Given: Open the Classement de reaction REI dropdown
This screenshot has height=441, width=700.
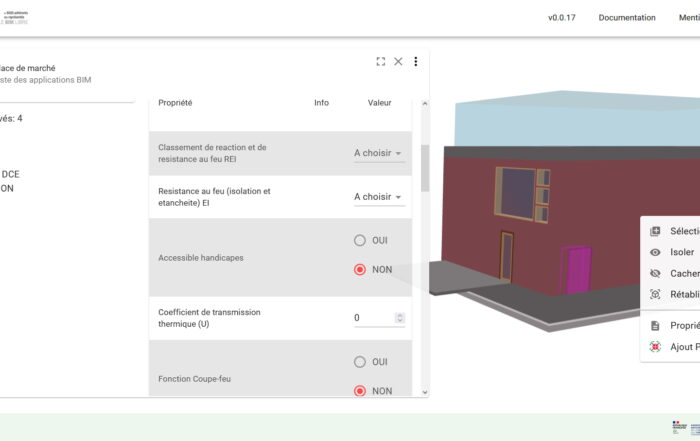Looking at the screenshot, I should tap(378, 154).
